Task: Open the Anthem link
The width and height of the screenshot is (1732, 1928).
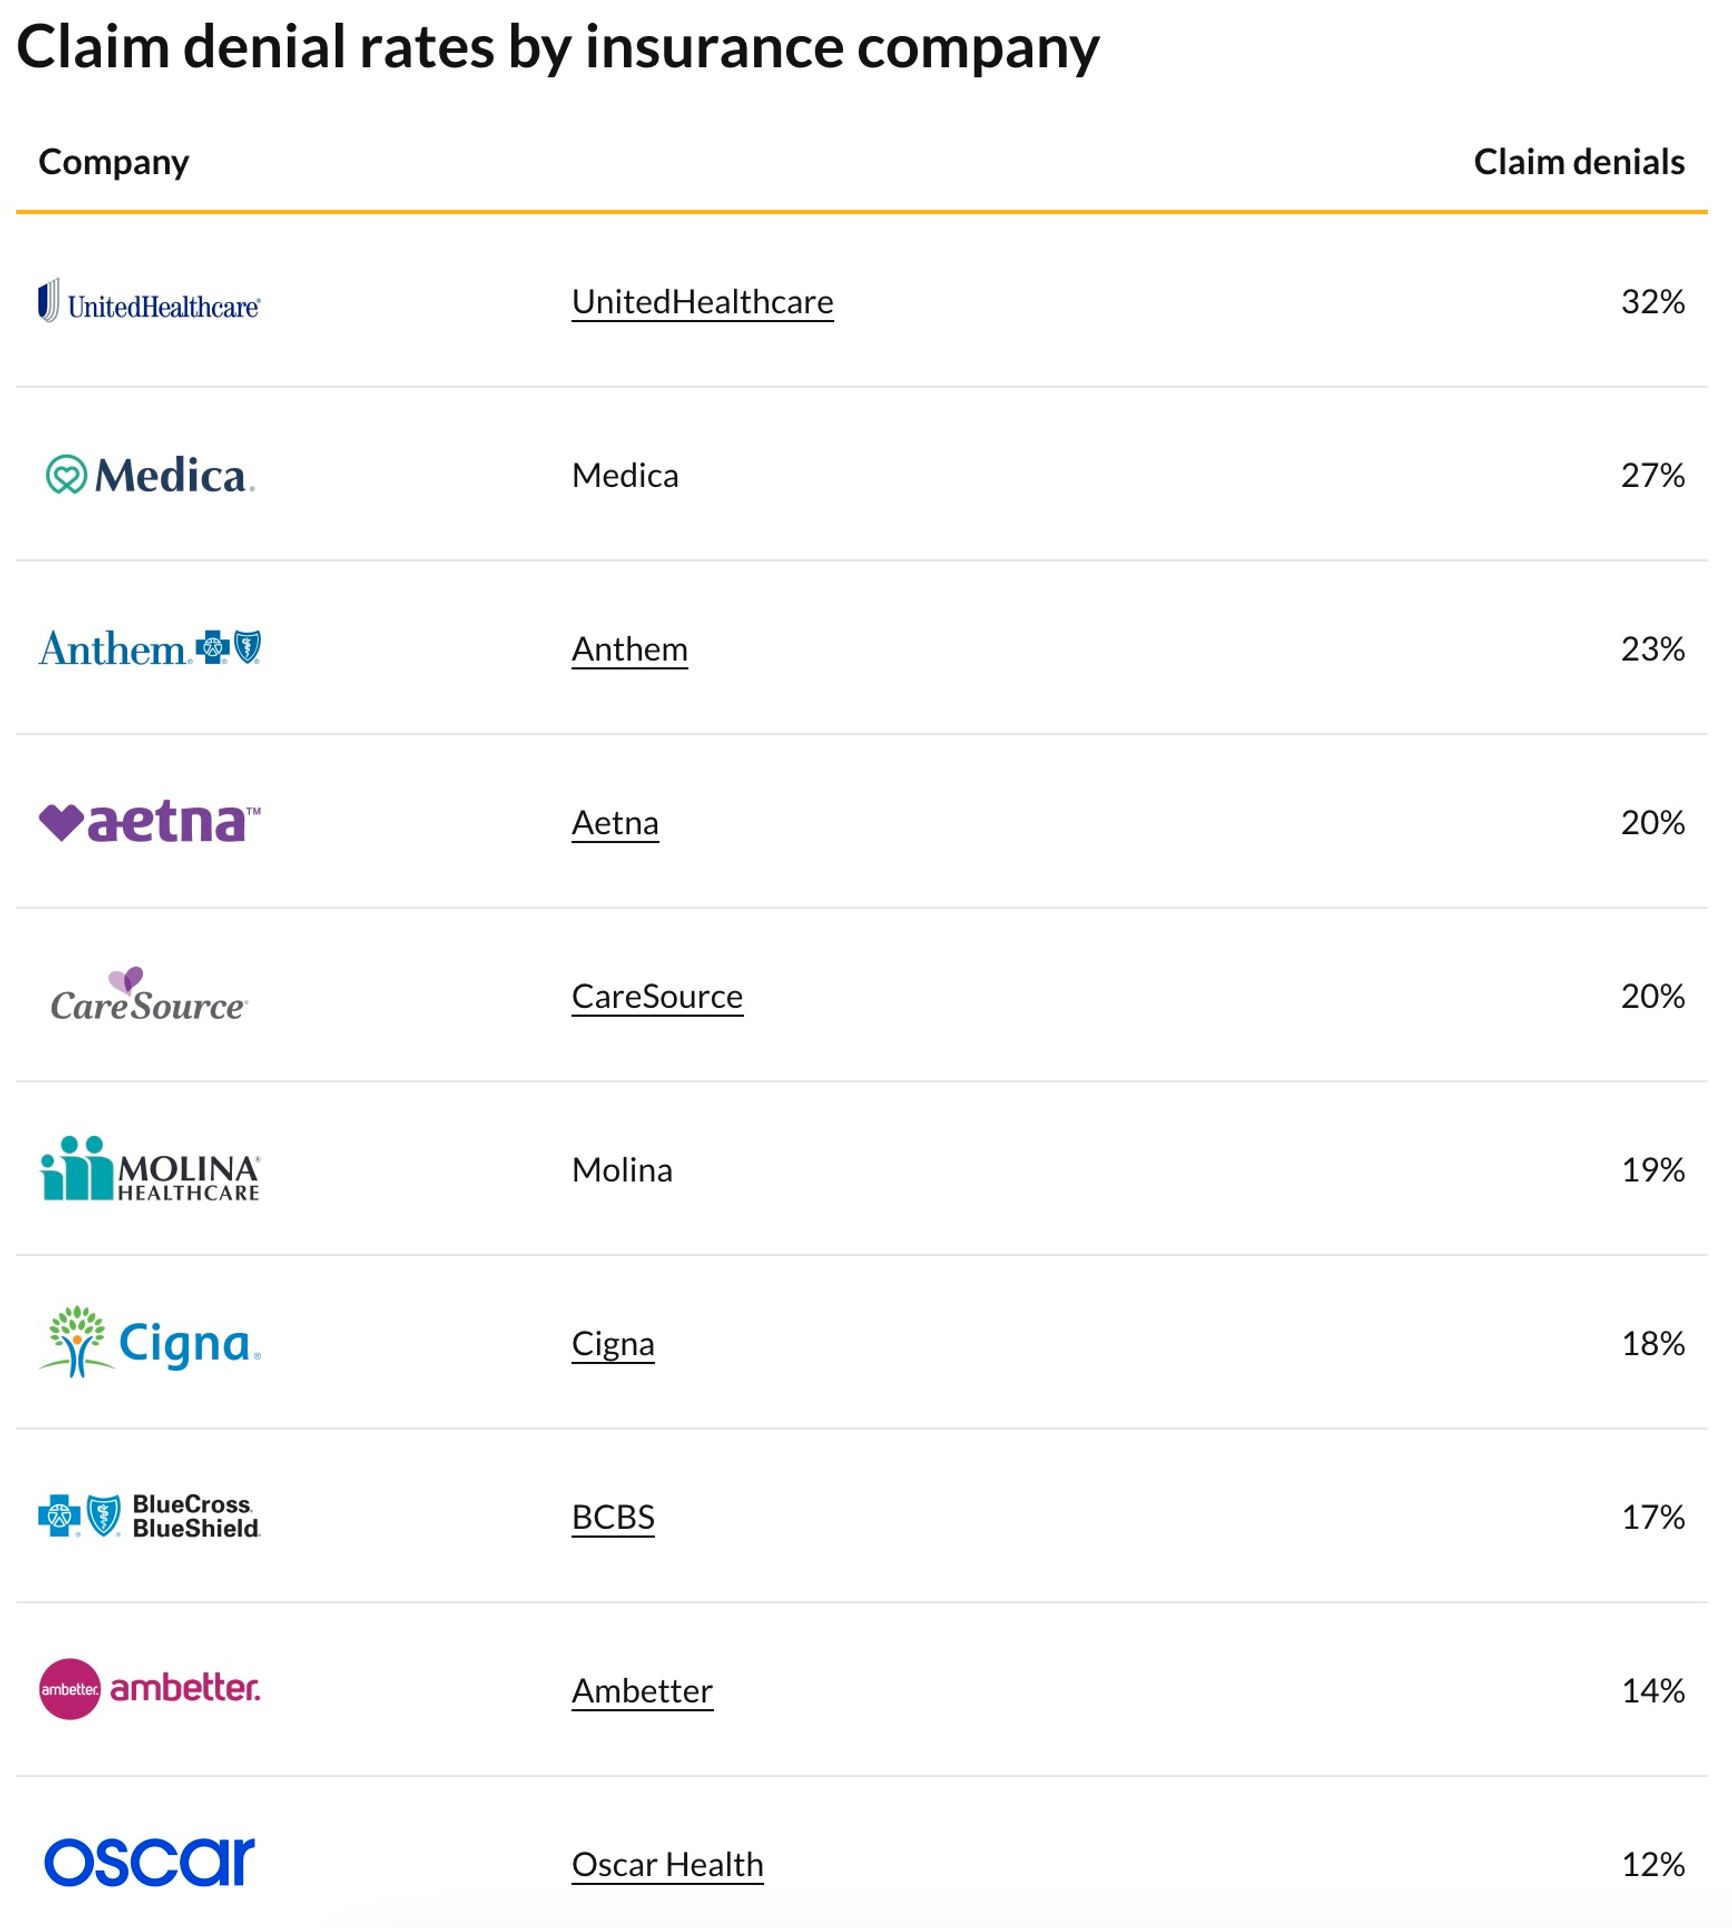Action: [629, 649]
